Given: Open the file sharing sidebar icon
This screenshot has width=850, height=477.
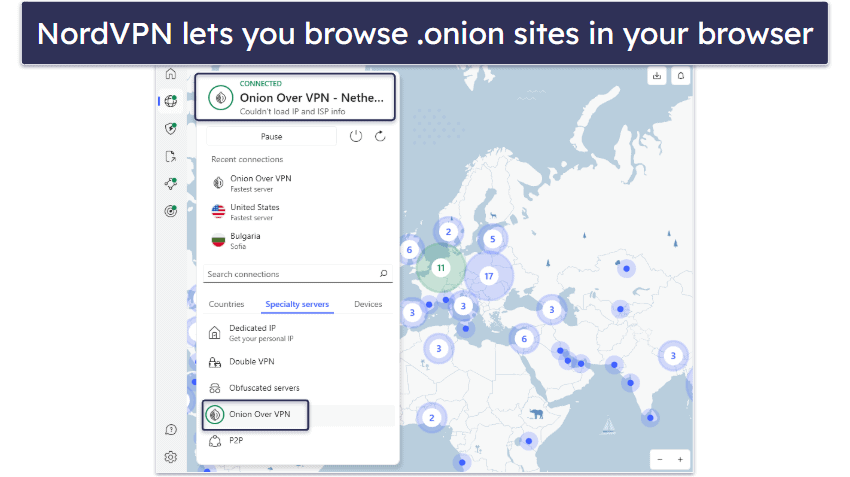Looking at the screenshot, I should (x=171, y=157).
